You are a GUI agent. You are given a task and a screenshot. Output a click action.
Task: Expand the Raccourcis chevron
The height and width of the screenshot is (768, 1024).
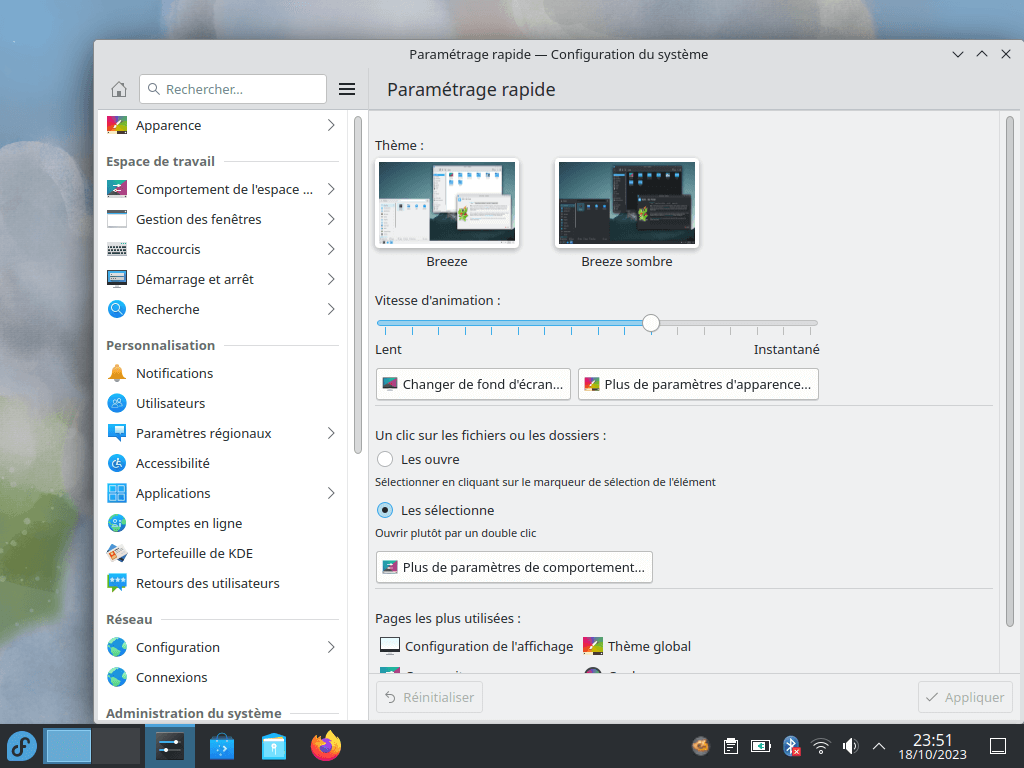tap(331, 249)
